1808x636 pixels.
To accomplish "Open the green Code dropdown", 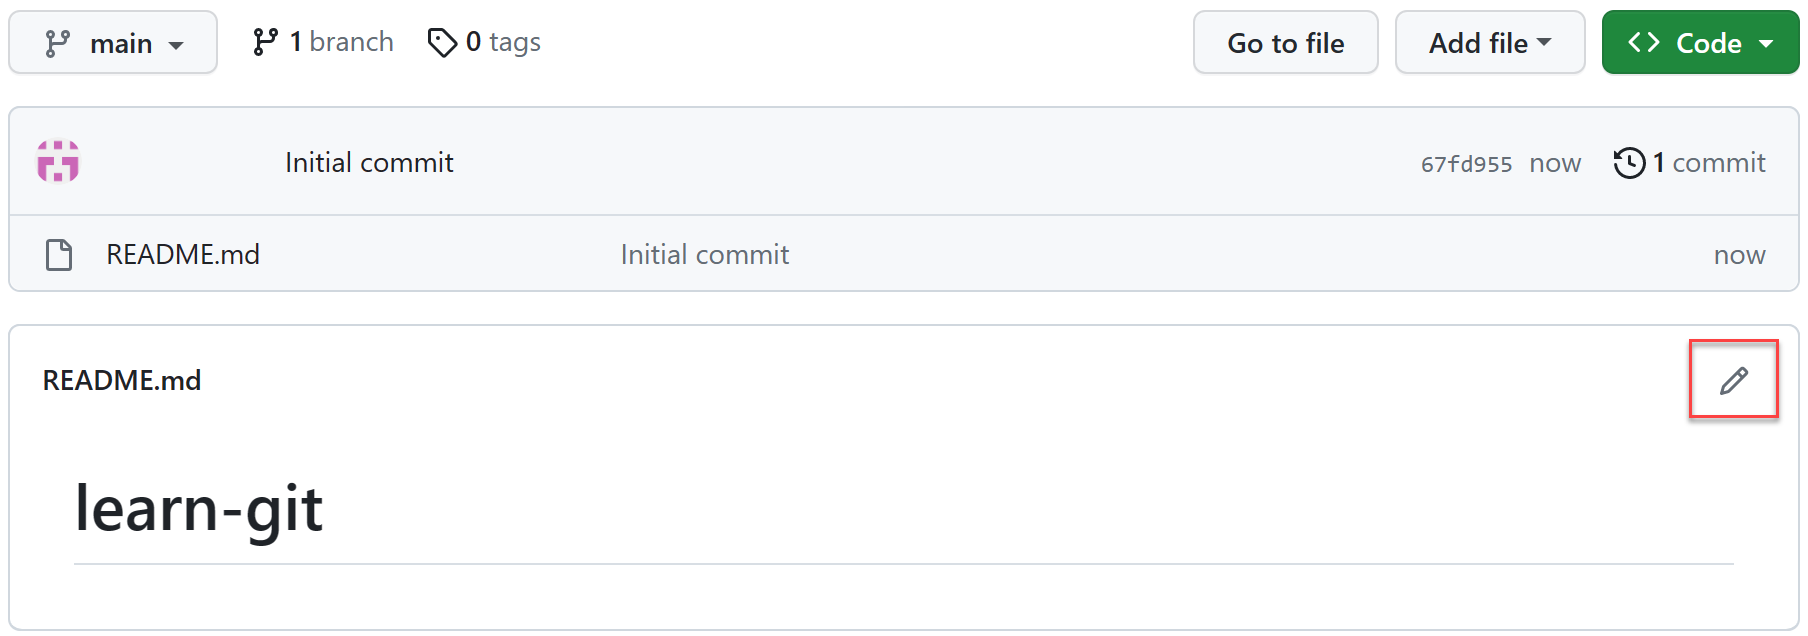I will (x=1700, y=42).
